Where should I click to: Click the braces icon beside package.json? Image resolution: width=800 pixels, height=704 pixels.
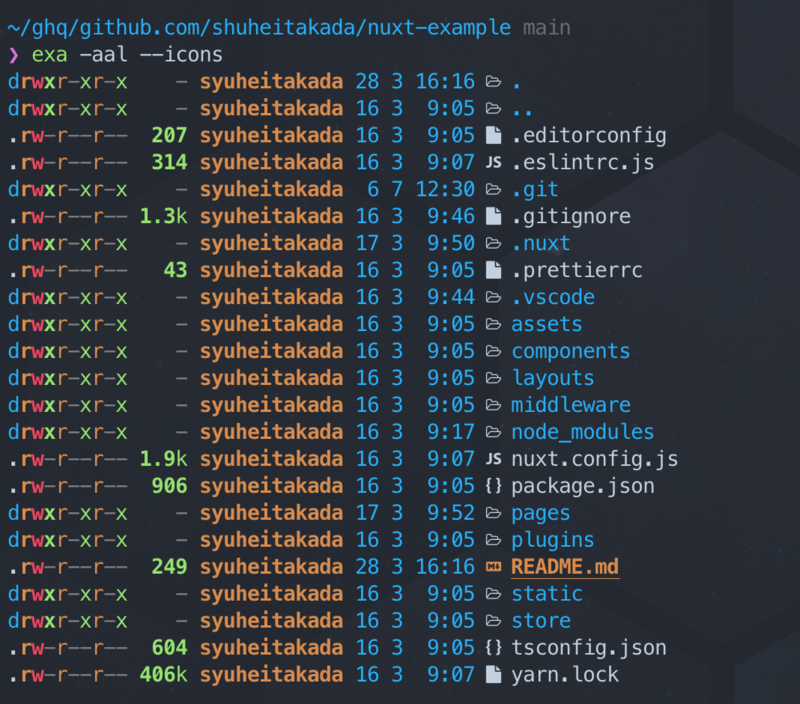tap(493, 486)
